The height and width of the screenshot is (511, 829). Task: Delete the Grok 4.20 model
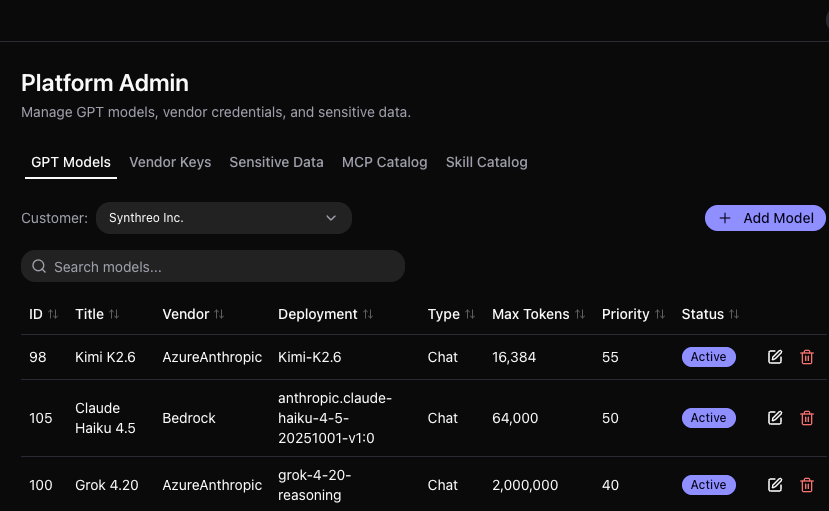coord(807,485)
